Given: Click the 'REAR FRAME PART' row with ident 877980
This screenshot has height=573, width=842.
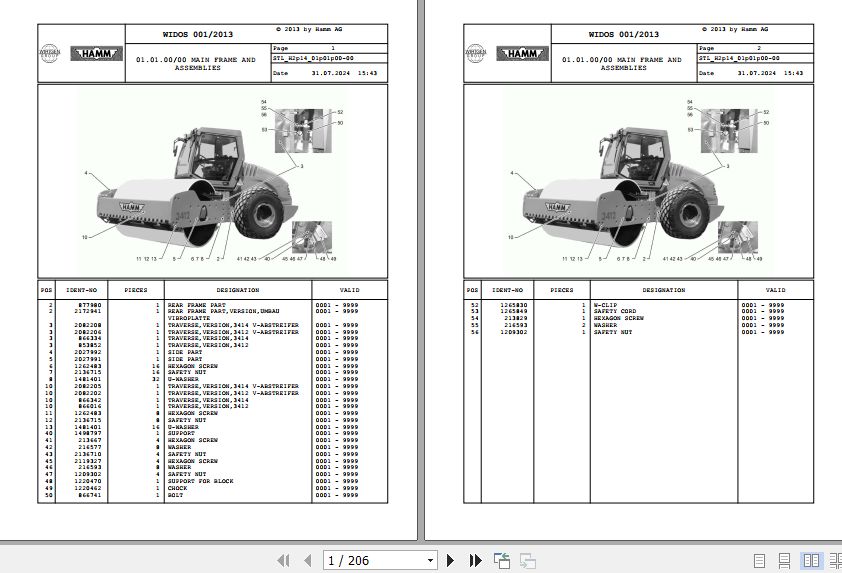Looking at the screenshot, I should (x=212, y=305).
